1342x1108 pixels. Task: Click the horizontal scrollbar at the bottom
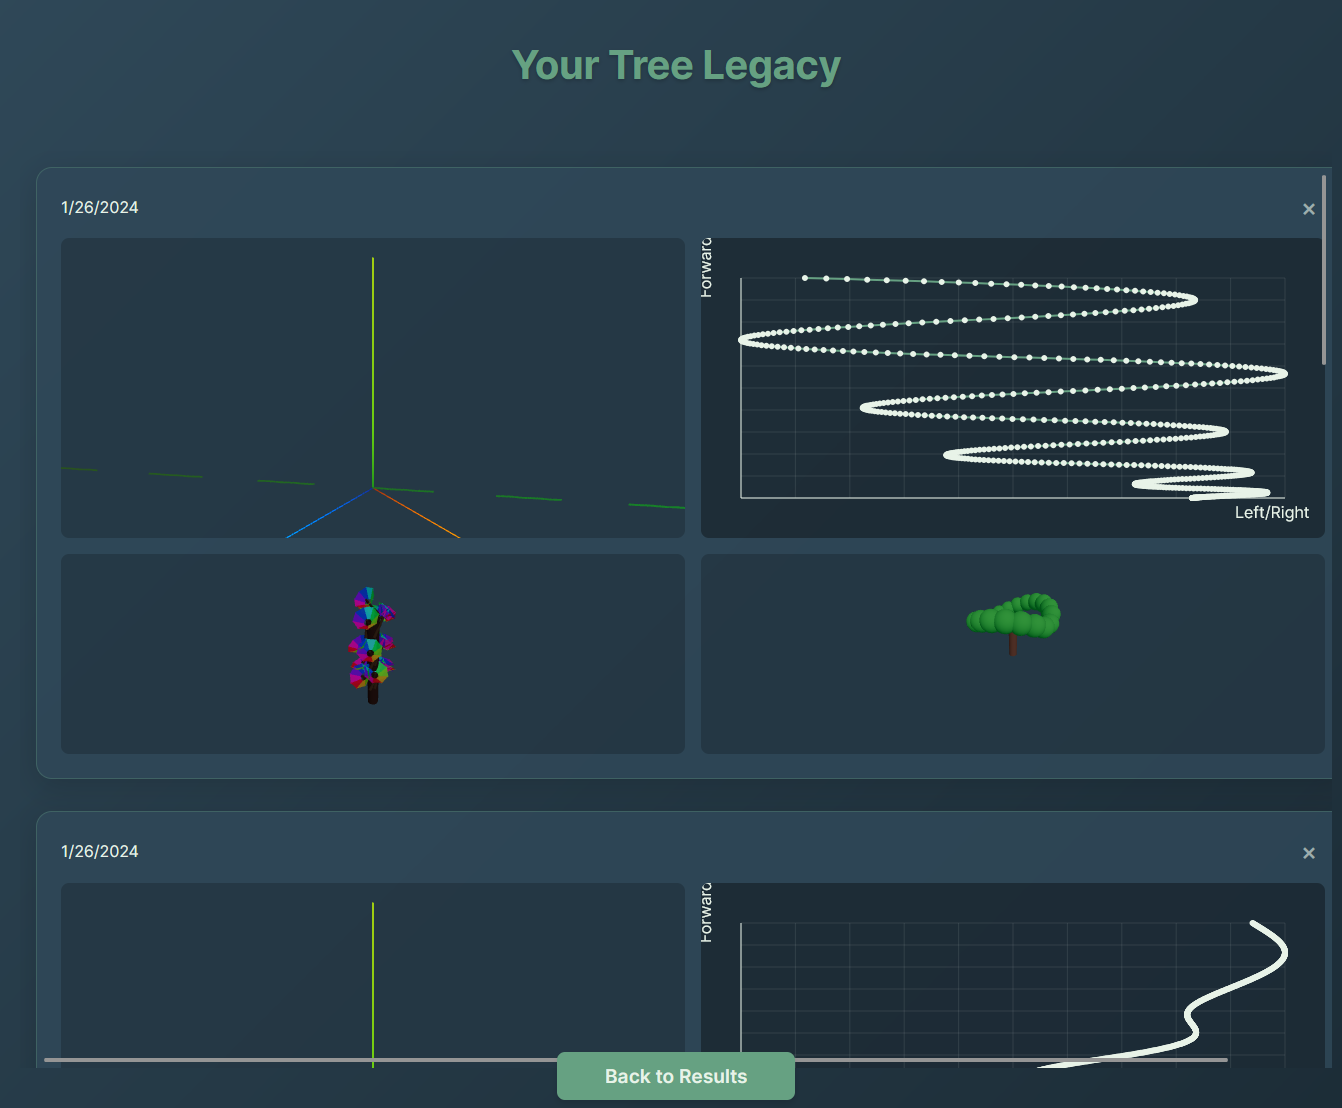pyautogui.click(x=635, y=1059)
